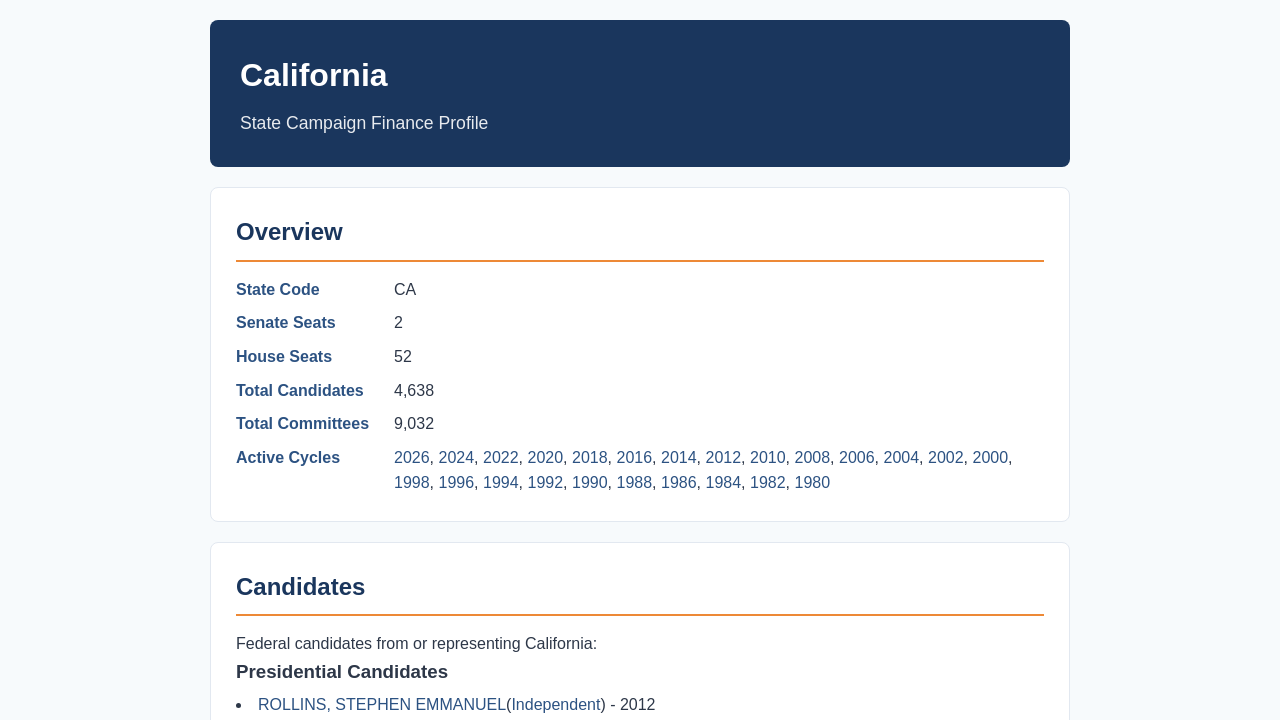Go to the 1992 cycle

pos(545,483)
